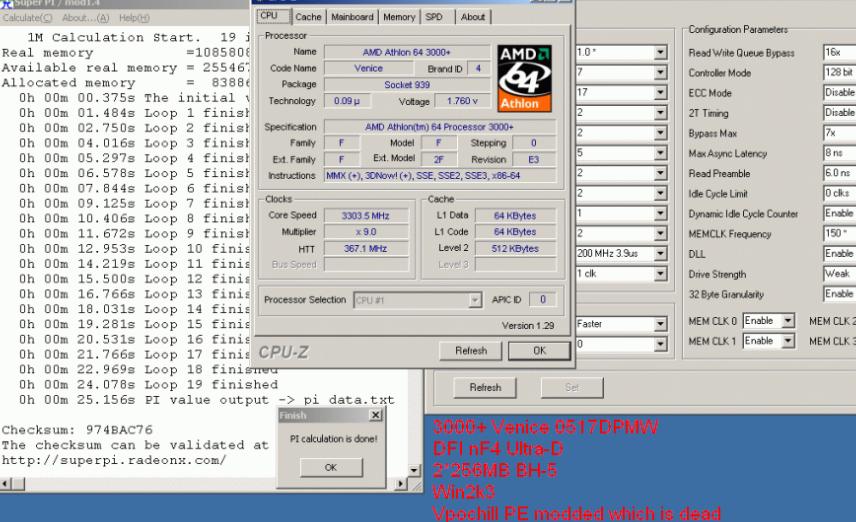Open the Faster dropdown
The image size is (856, 522).
tap(661, 324)
